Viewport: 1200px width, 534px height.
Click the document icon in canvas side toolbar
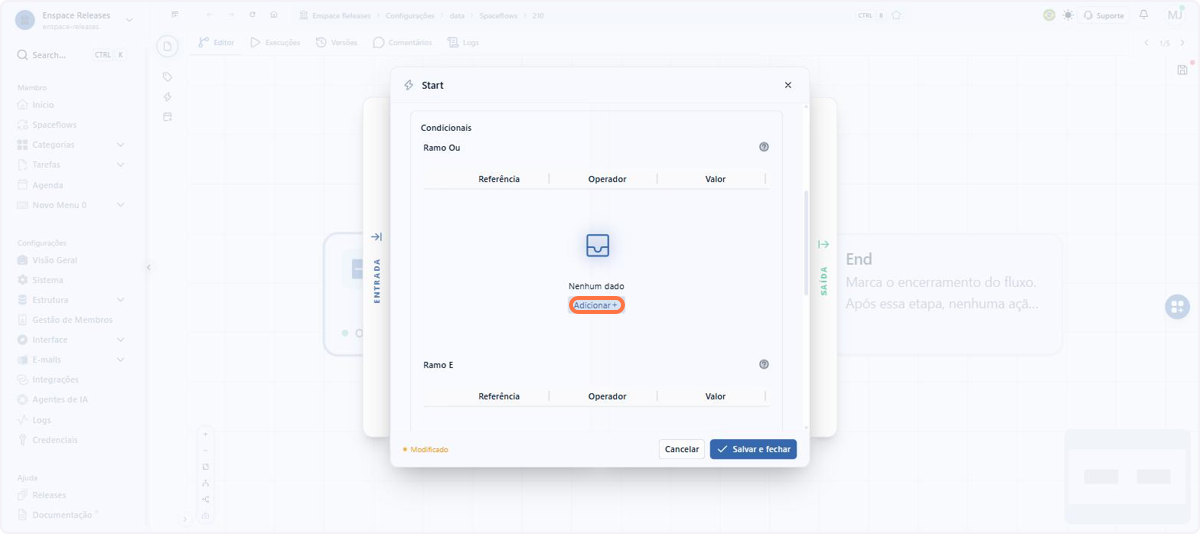click(168, 46)
